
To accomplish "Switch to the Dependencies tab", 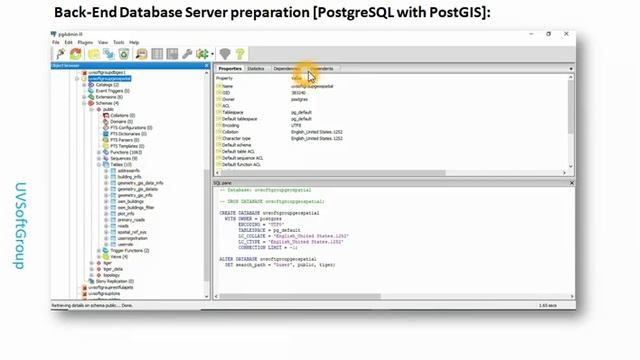I will [287, 69].
